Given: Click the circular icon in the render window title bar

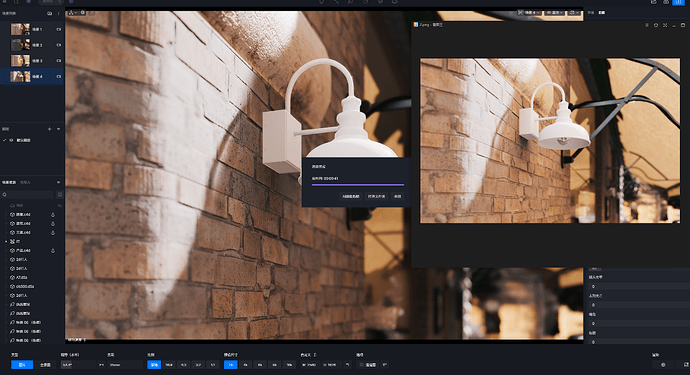Looking at the screenshot, I should [x=656, y=25].
